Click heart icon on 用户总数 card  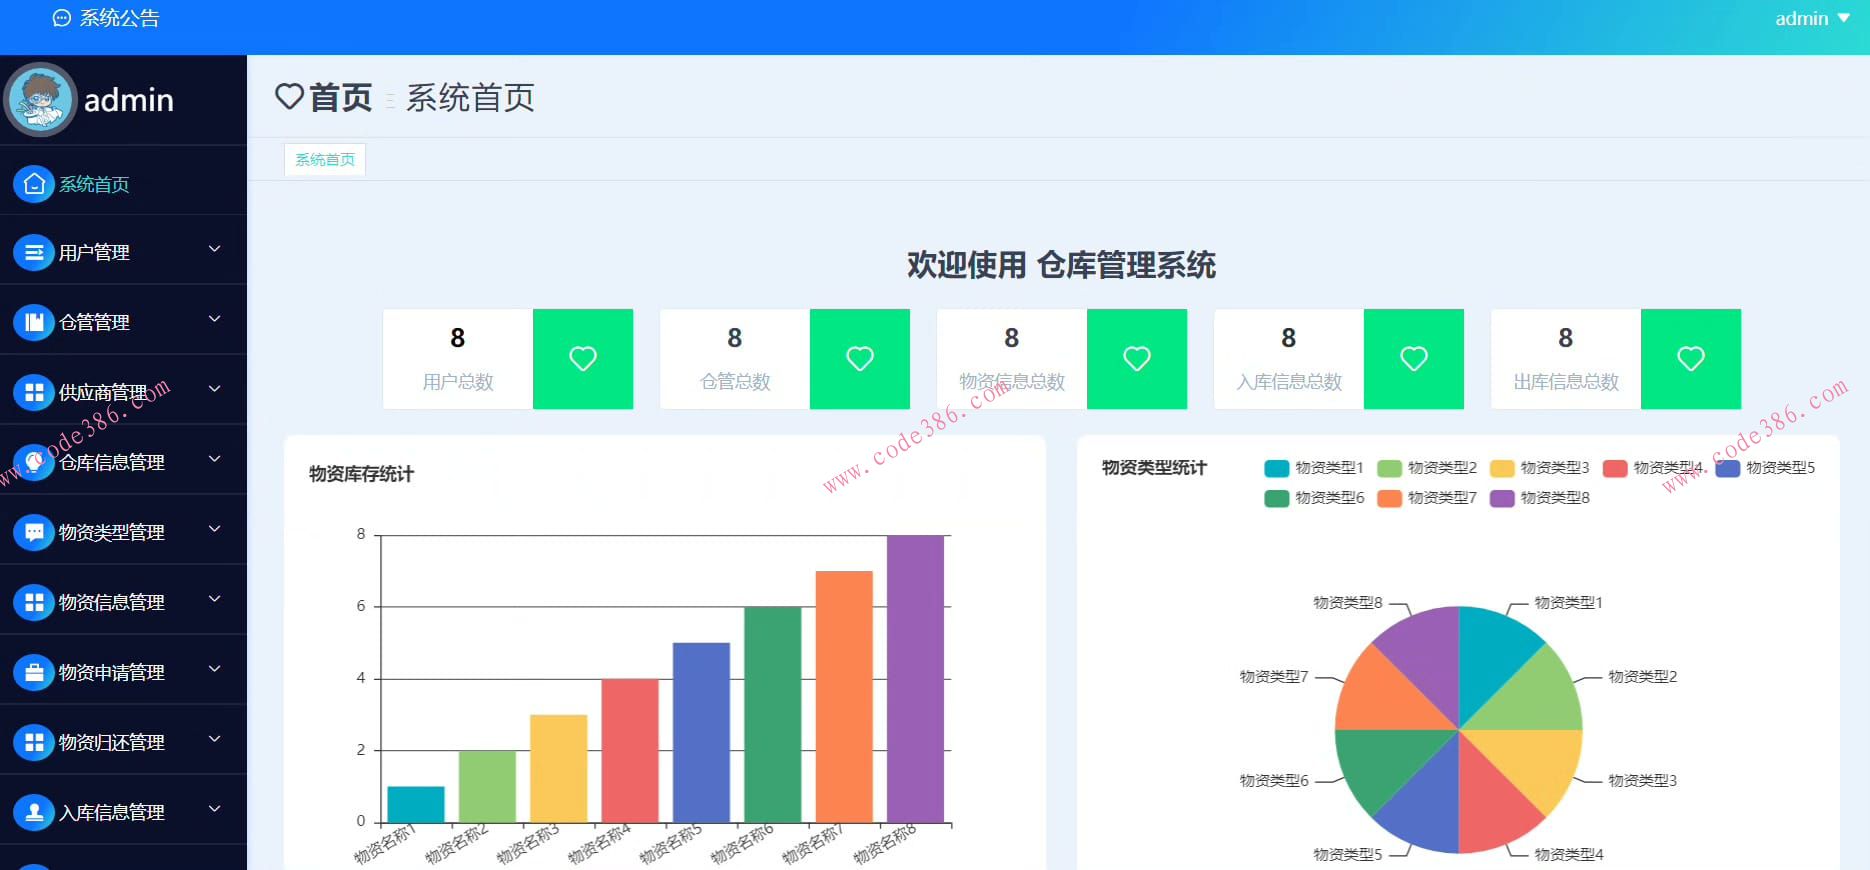(x=583, y=359)
